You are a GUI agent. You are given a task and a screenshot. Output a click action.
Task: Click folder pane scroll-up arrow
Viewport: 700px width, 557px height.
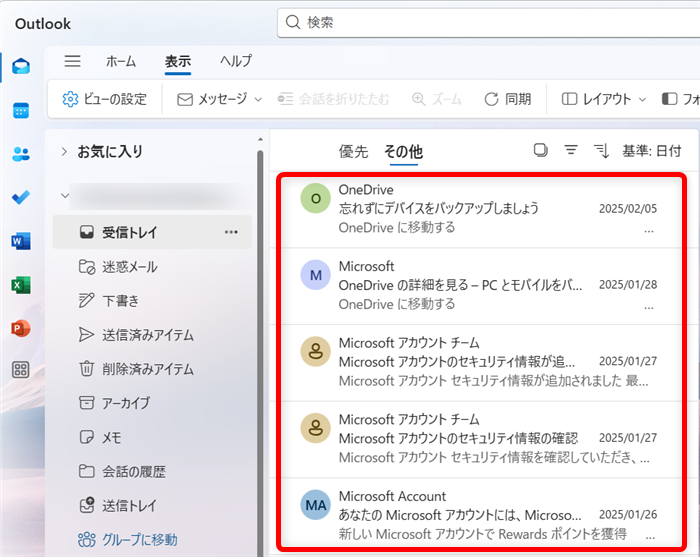click(260, 140)
